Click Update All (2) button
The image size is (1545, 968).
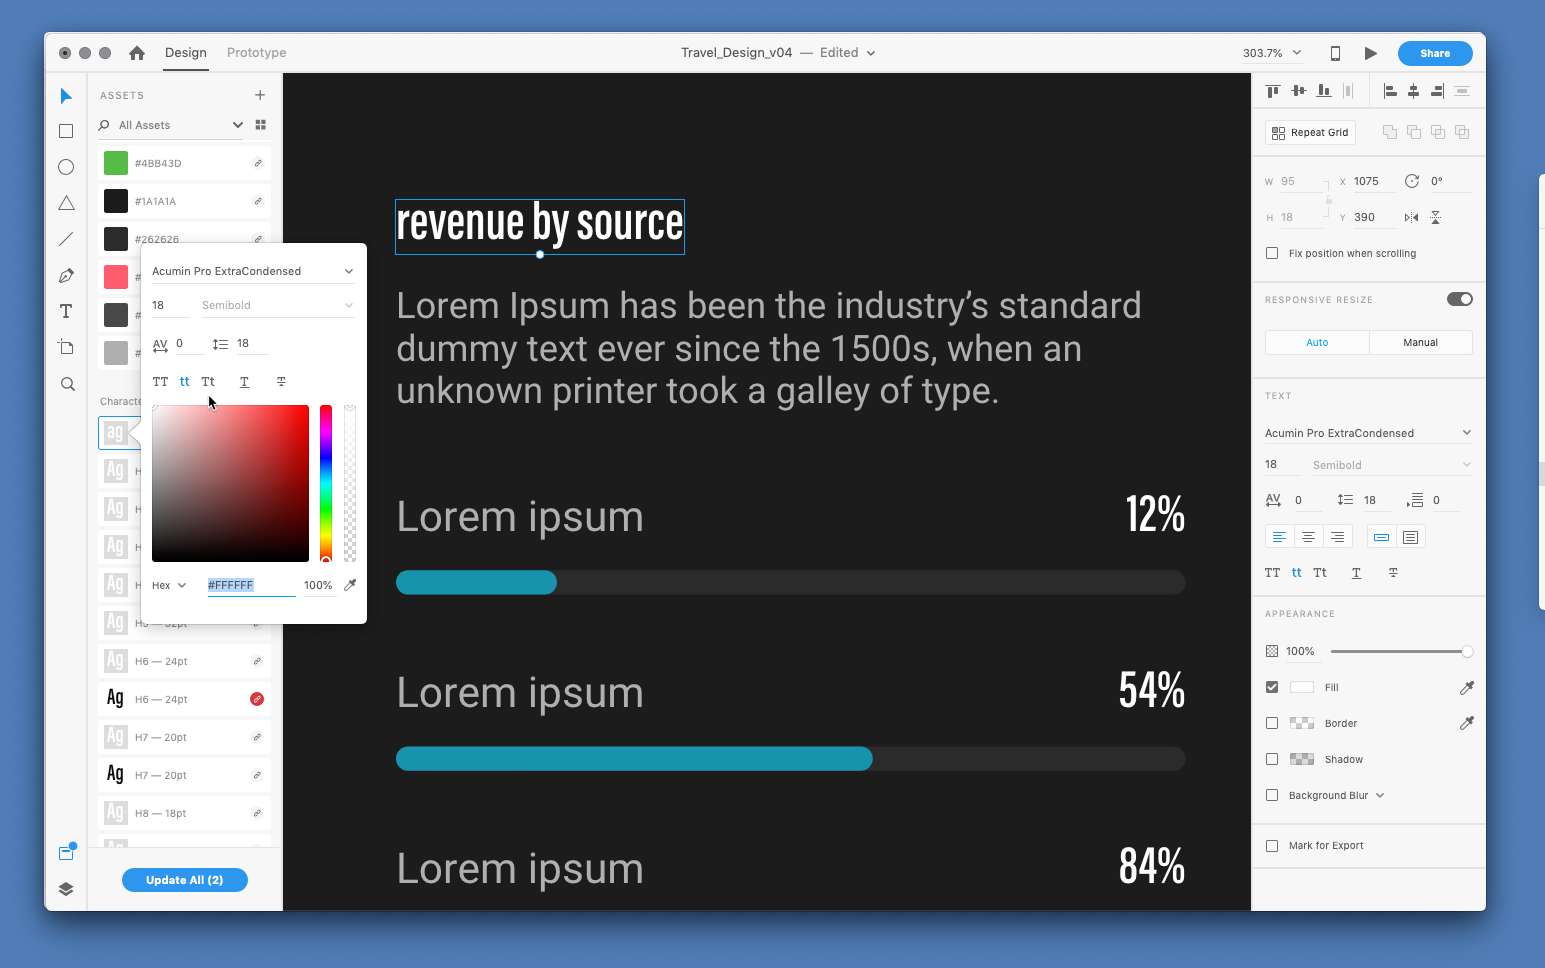click(185, 880)
